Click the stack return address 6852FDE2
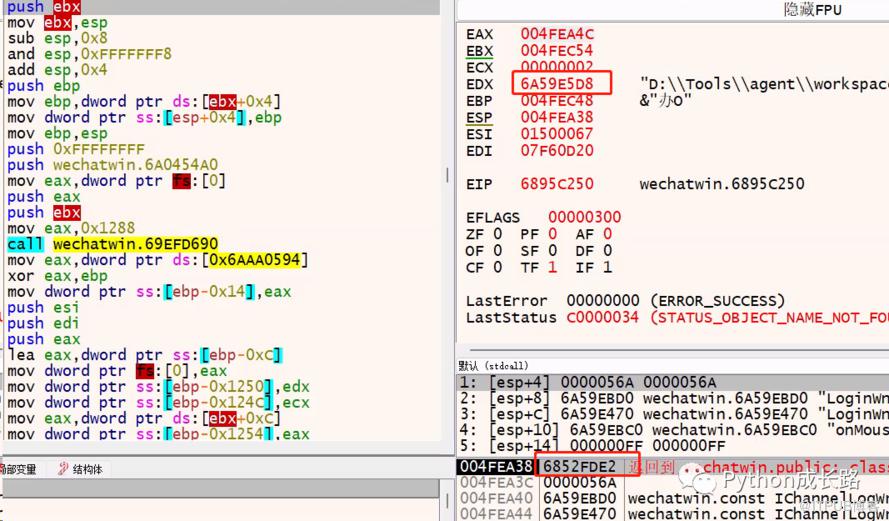889x521 pixels. (x=579, y=467)
